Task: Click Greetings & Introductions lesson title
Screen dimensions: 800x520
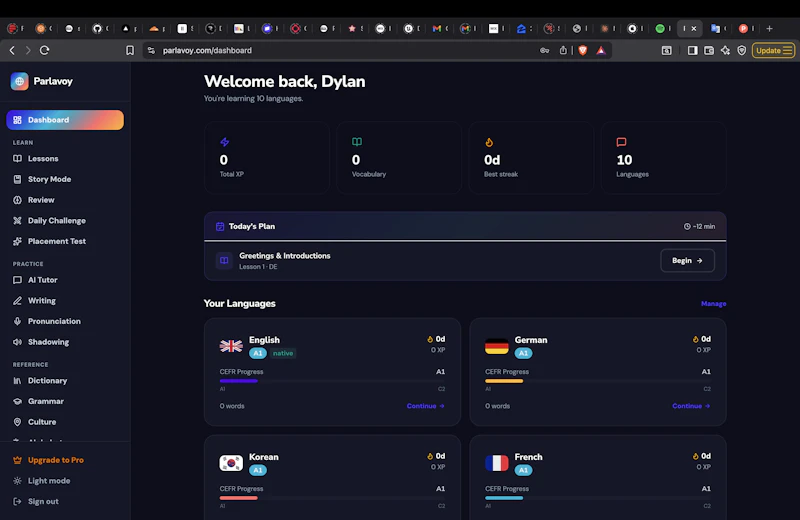Action: [285, 256]
